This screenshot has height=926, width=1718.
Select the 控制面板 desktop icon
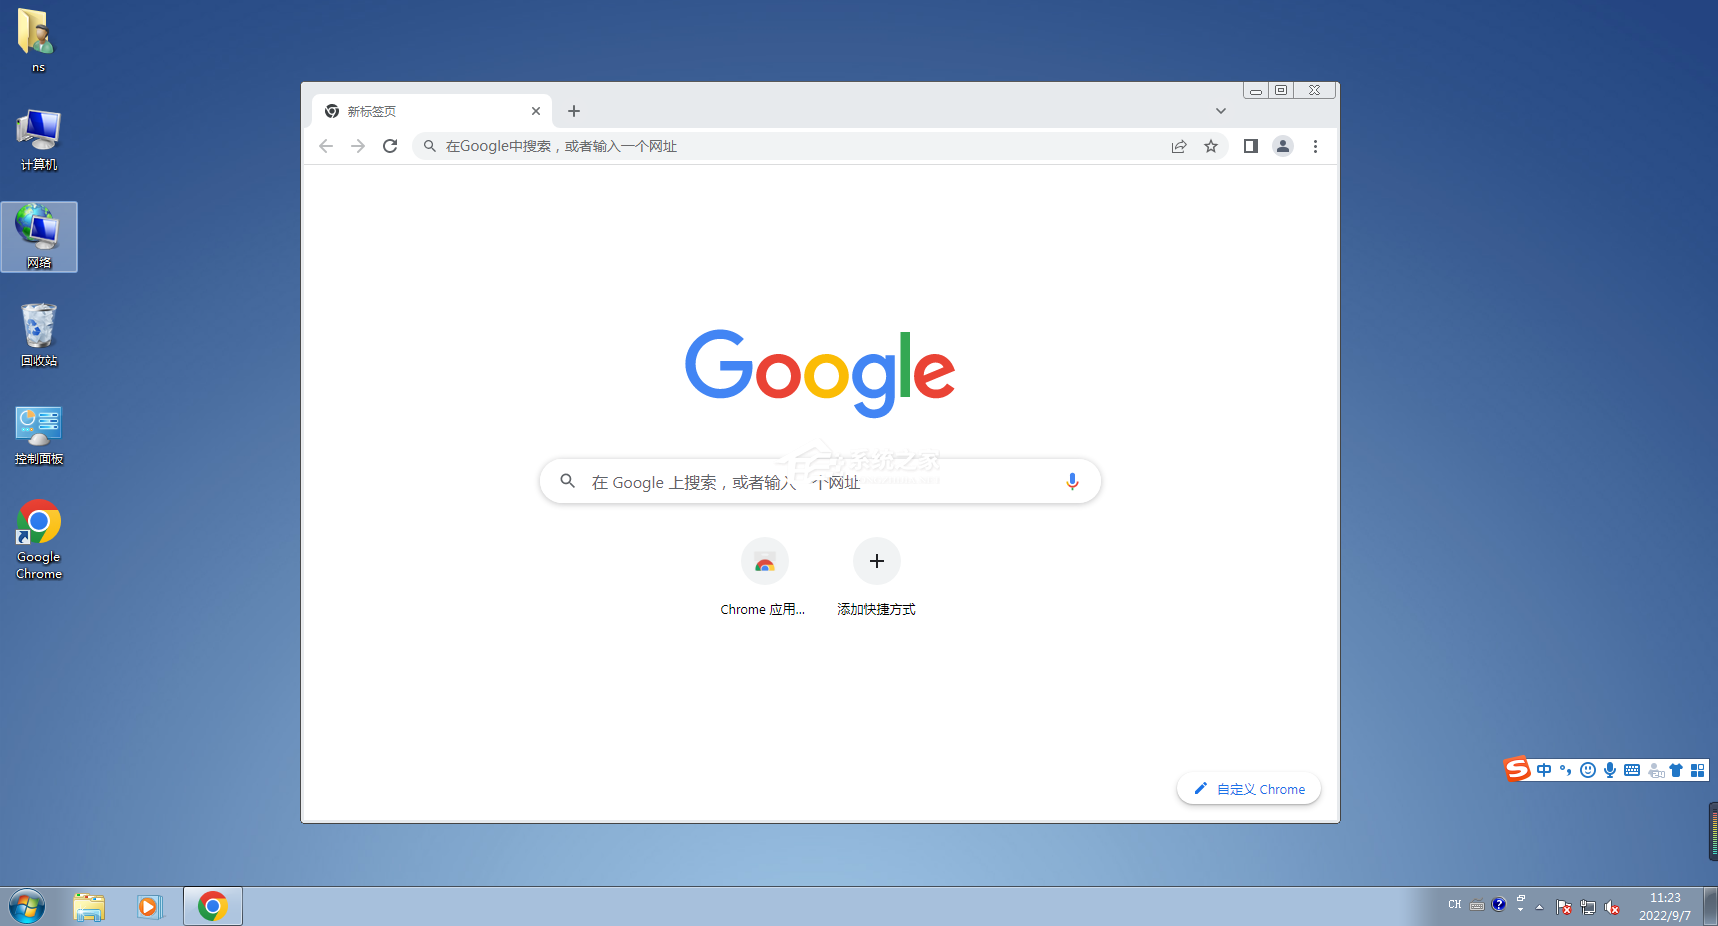39,435
